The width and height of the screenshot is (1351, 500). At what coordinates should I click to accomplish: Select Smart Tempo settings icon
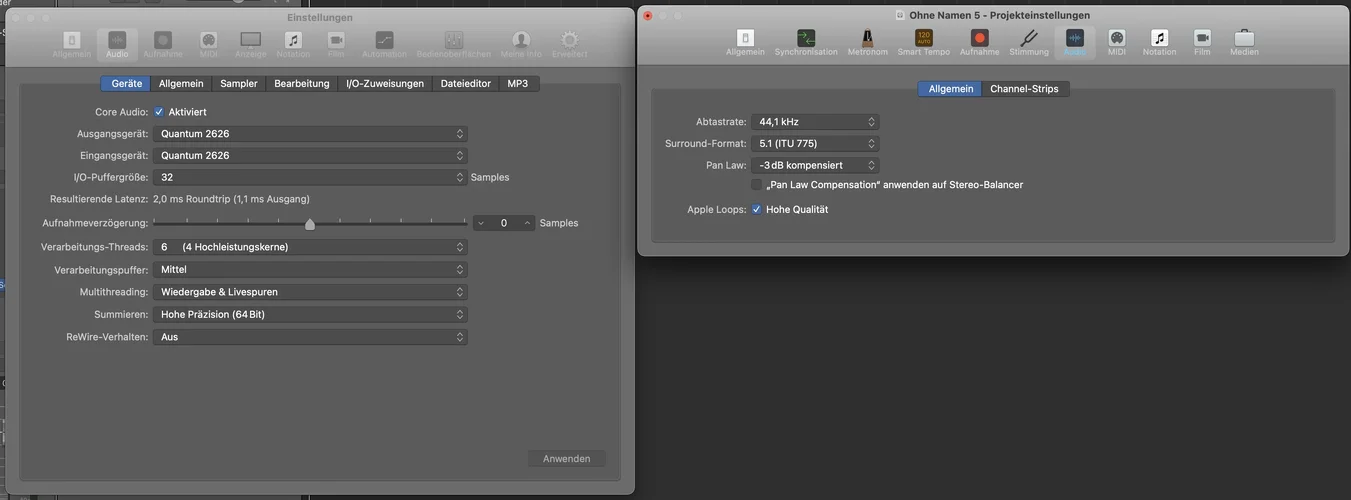[x=923, y=41]
